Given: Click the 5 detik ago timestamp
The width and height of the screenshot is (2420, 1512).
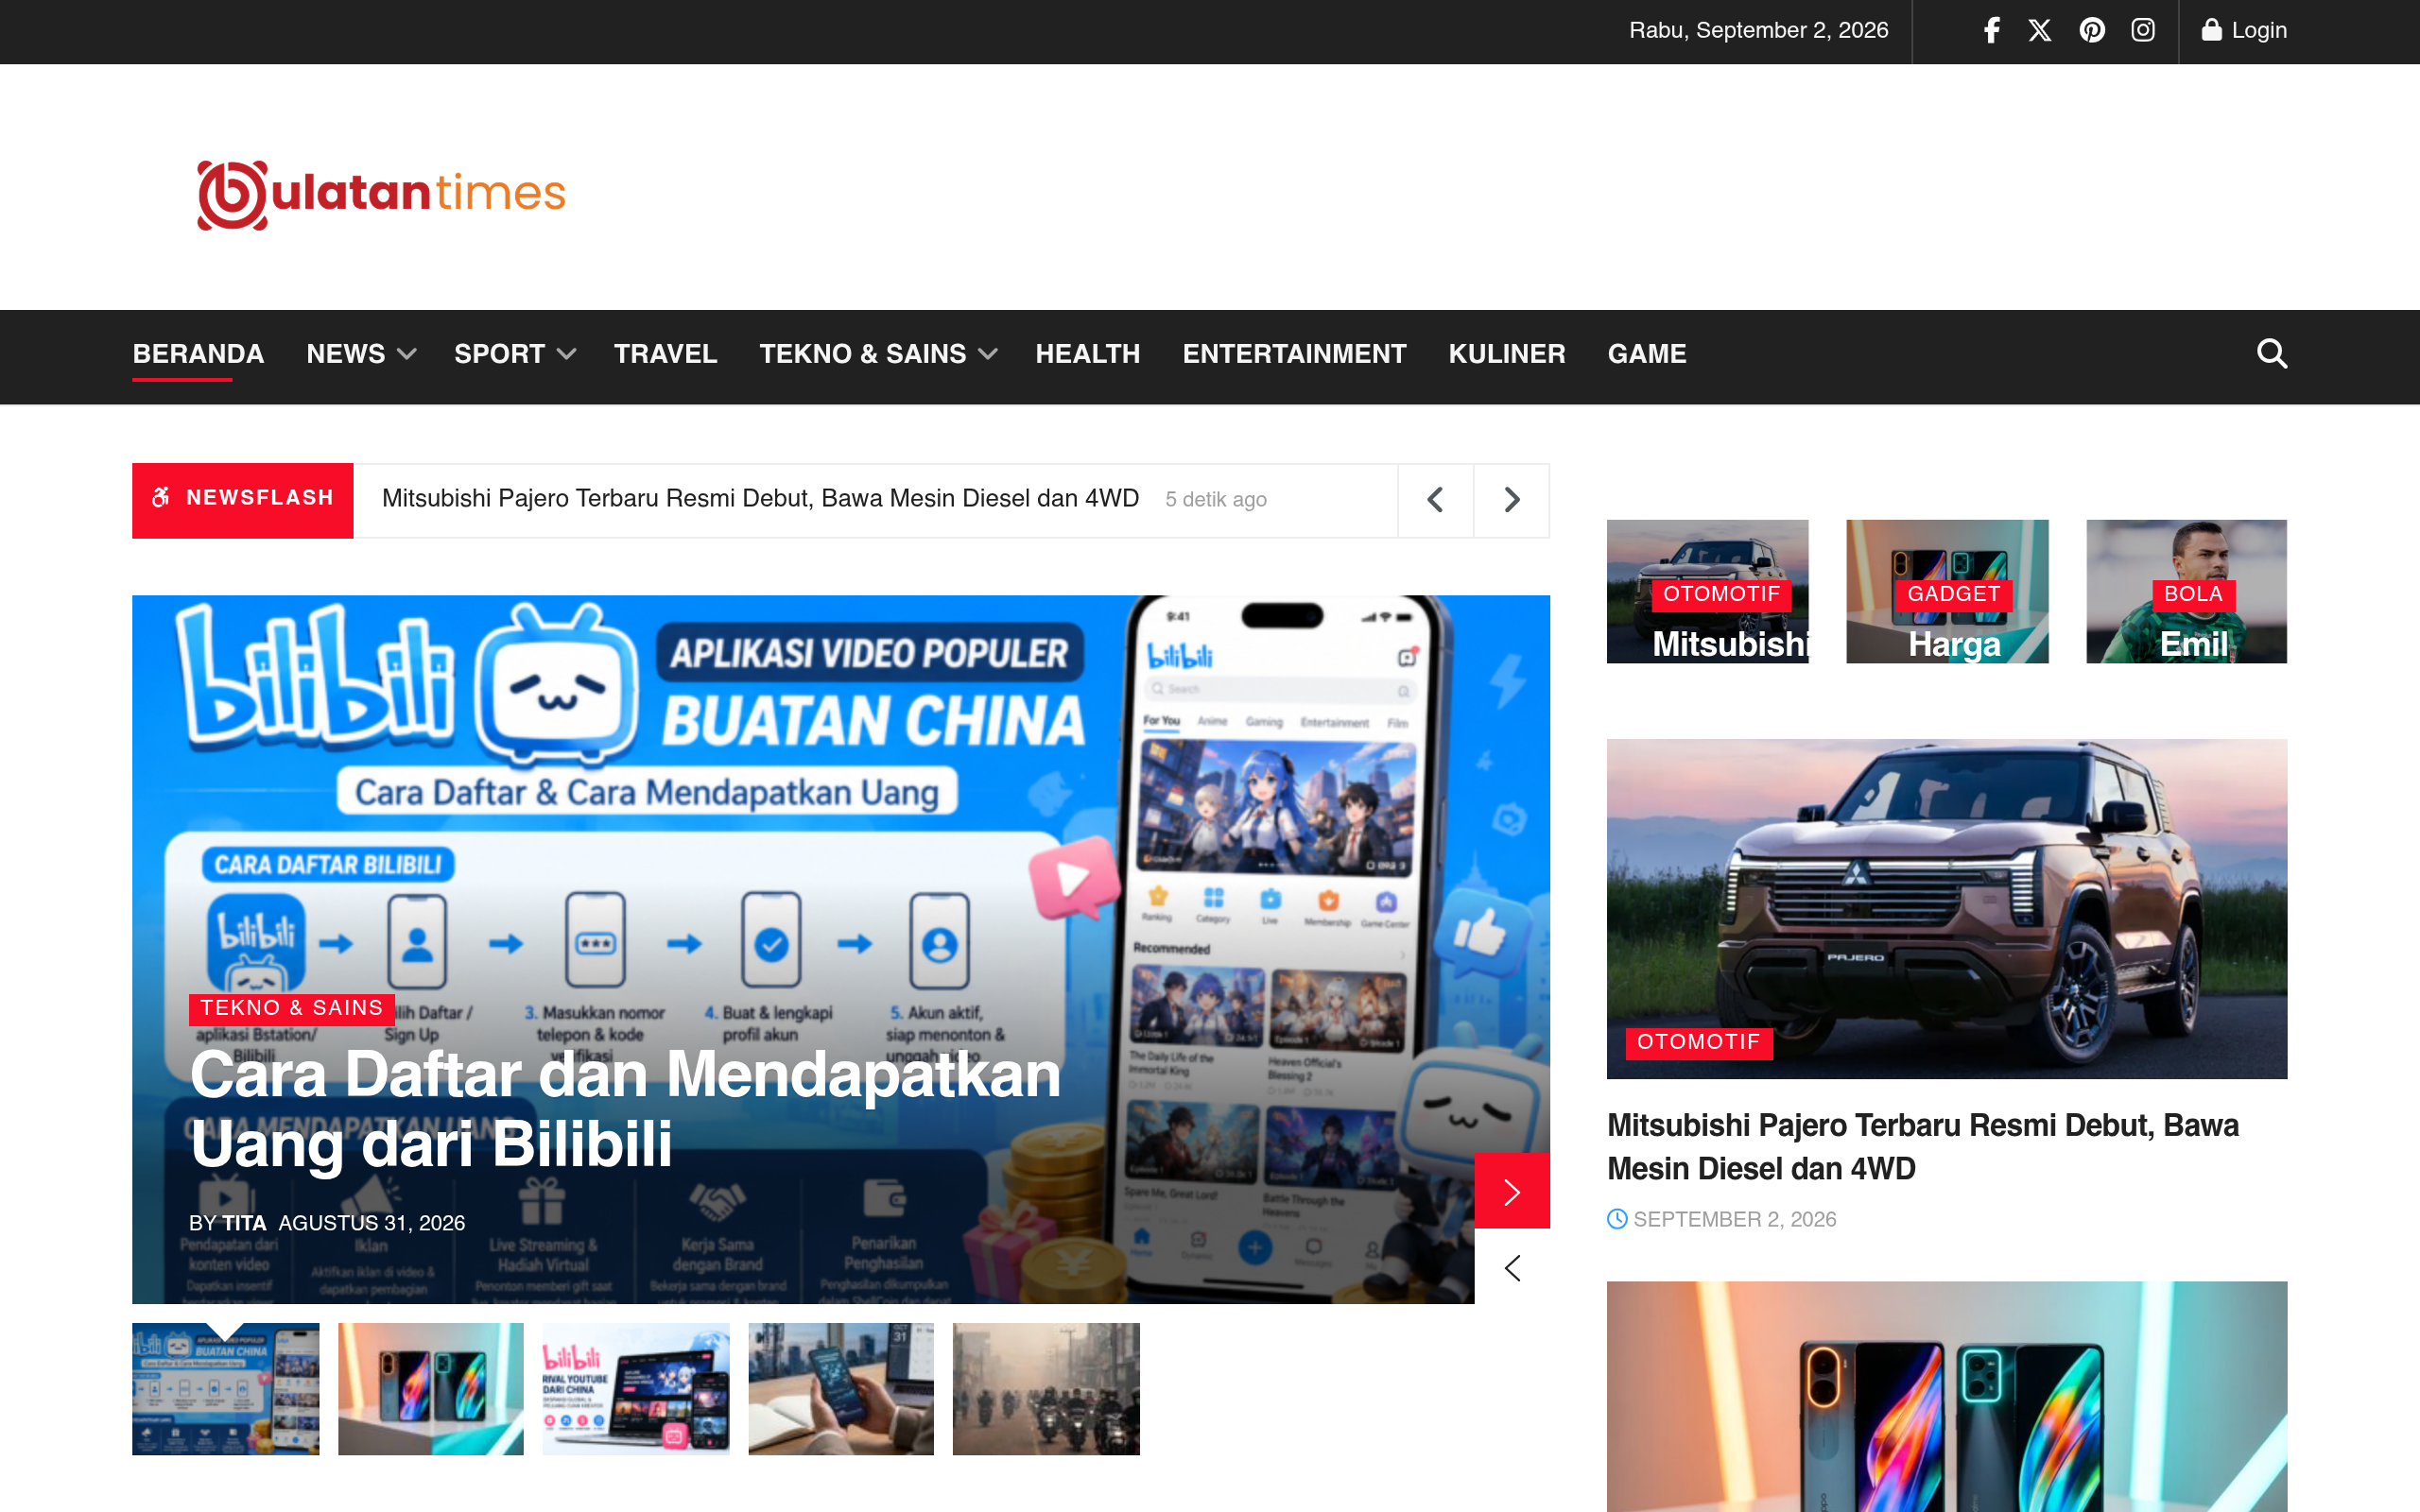Looking at the screenshot, I should coord(1215,500).
